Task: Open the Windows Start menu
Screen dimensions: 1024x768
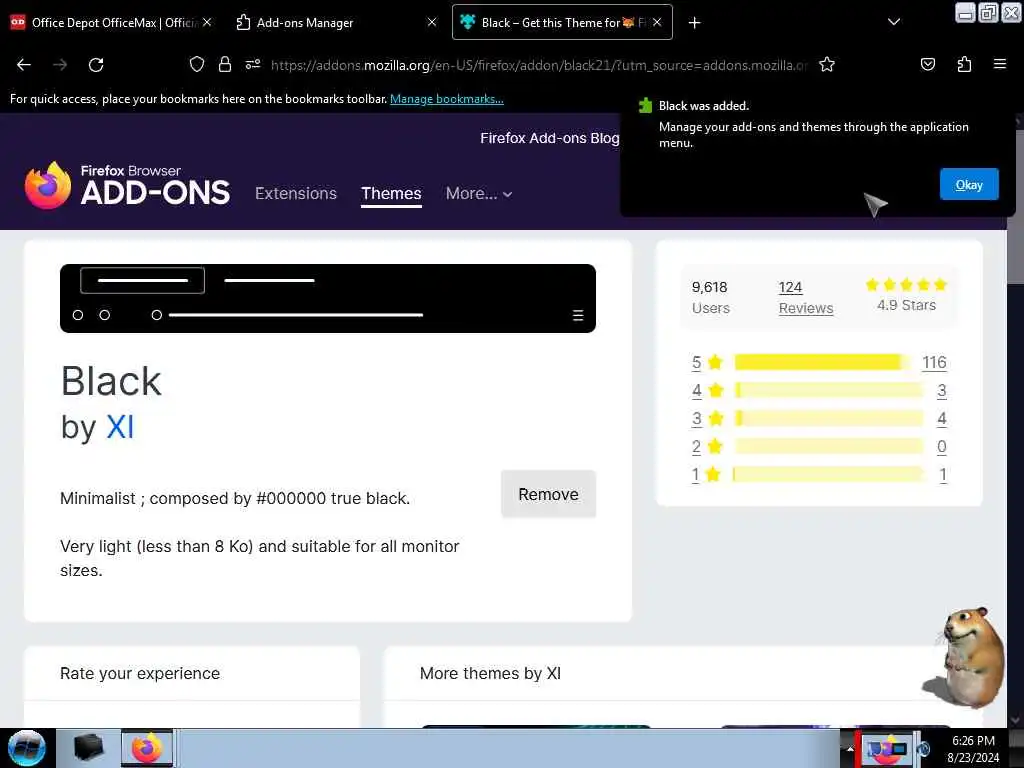Action: point(27,748)
